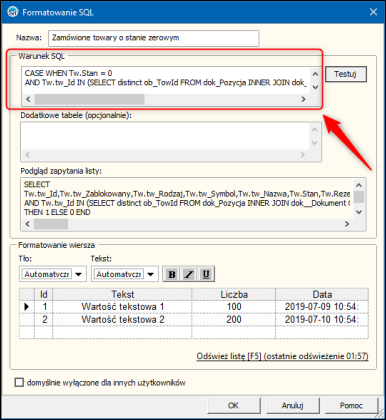Click query preview vertical scrollbar thumb

tap(359, 197)
